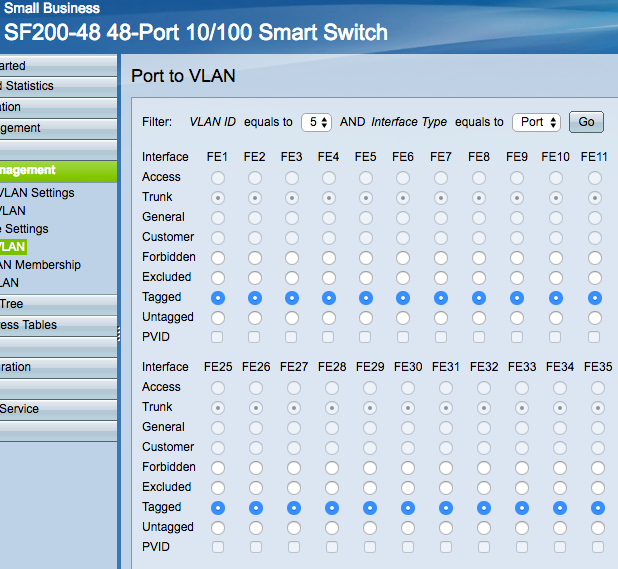The image size is (618, 569).
Task: Check the PVID checkbox for FE1
Action: coord(217,337)
